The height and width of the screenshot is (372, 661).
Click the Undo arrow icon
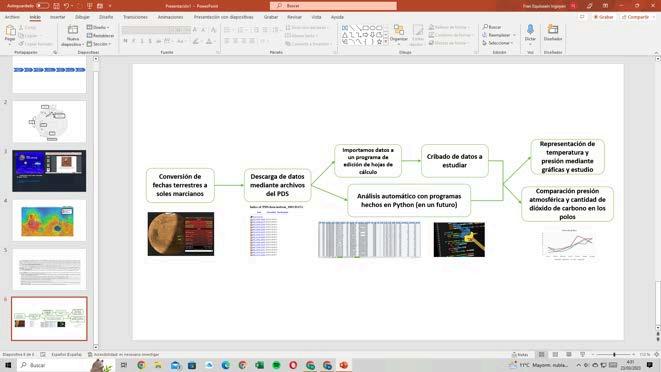coord(66,6)
